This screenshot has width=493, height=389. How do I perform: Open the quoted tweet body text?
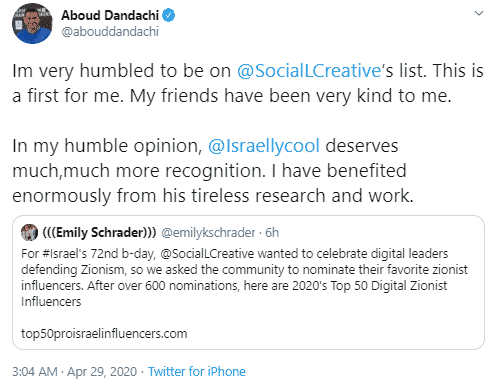(x=244, y=278)
